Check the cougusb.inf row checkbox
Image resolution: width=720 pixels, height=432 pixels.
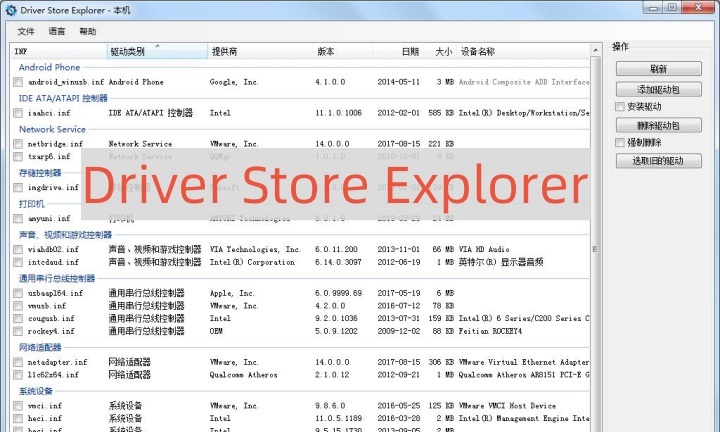tap(18, 318)
